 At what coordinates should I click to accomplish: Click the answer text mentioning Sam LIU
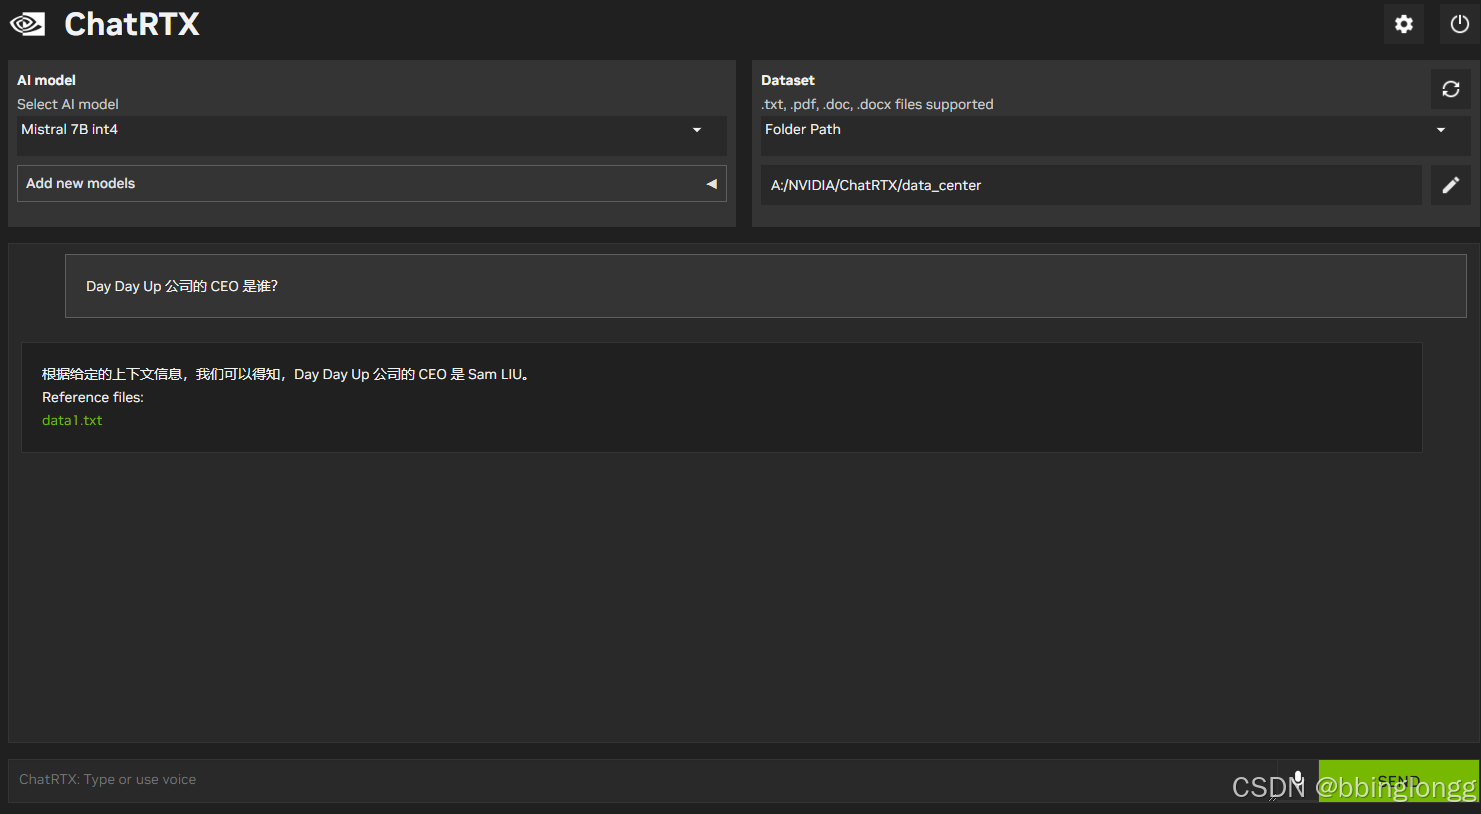pyautogui.click(x=287, y=374)
